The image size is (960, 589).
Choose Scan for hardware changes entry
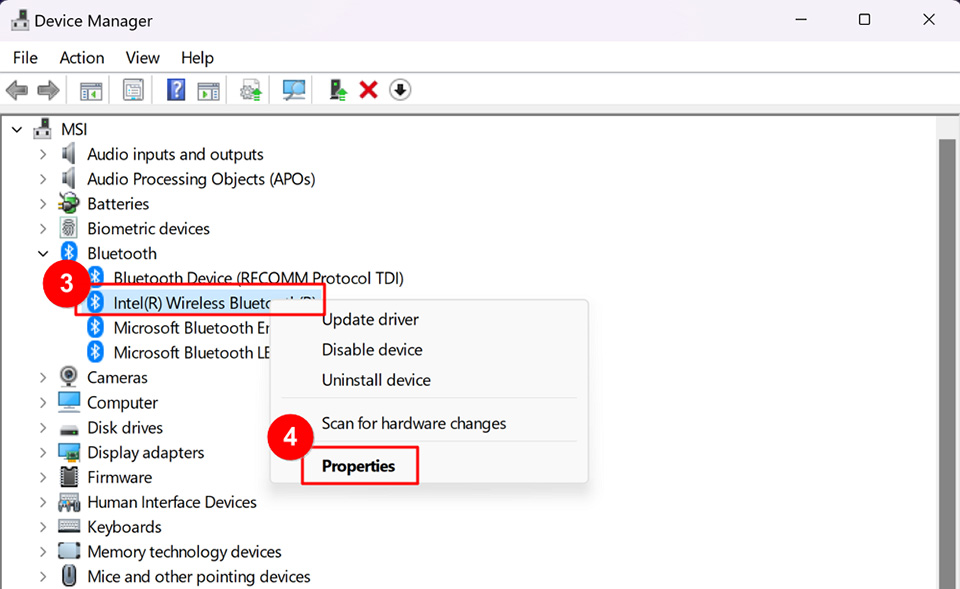click(x=429, y=424)
